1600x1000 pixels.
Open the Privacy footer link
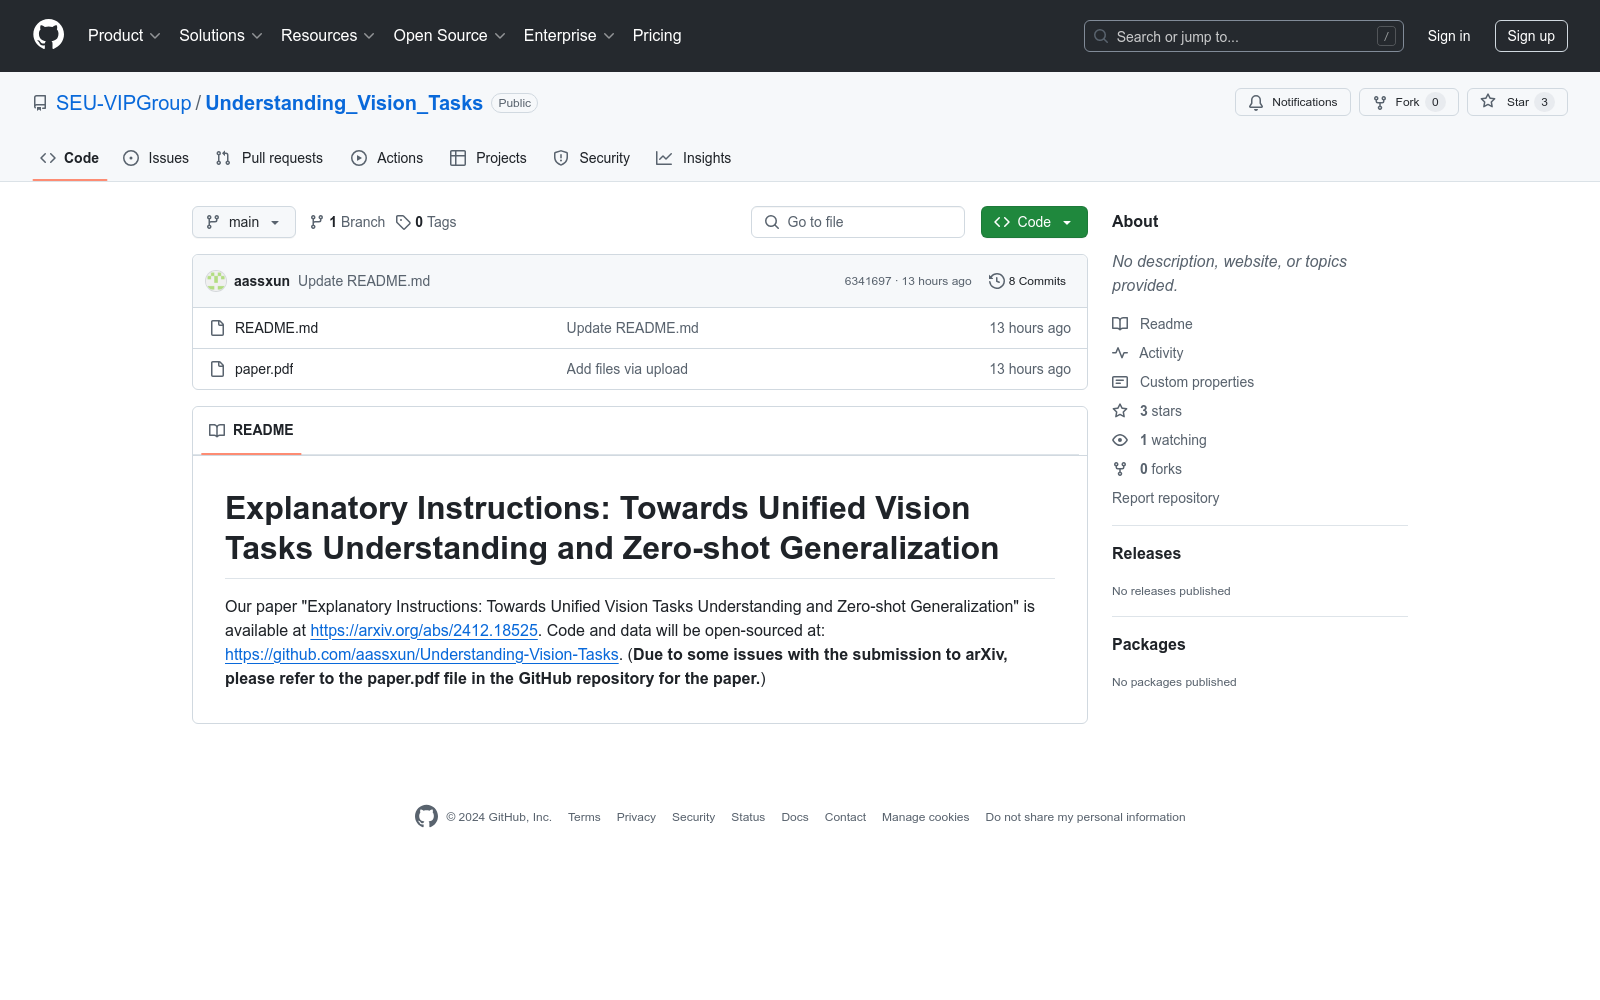[636, 817]
